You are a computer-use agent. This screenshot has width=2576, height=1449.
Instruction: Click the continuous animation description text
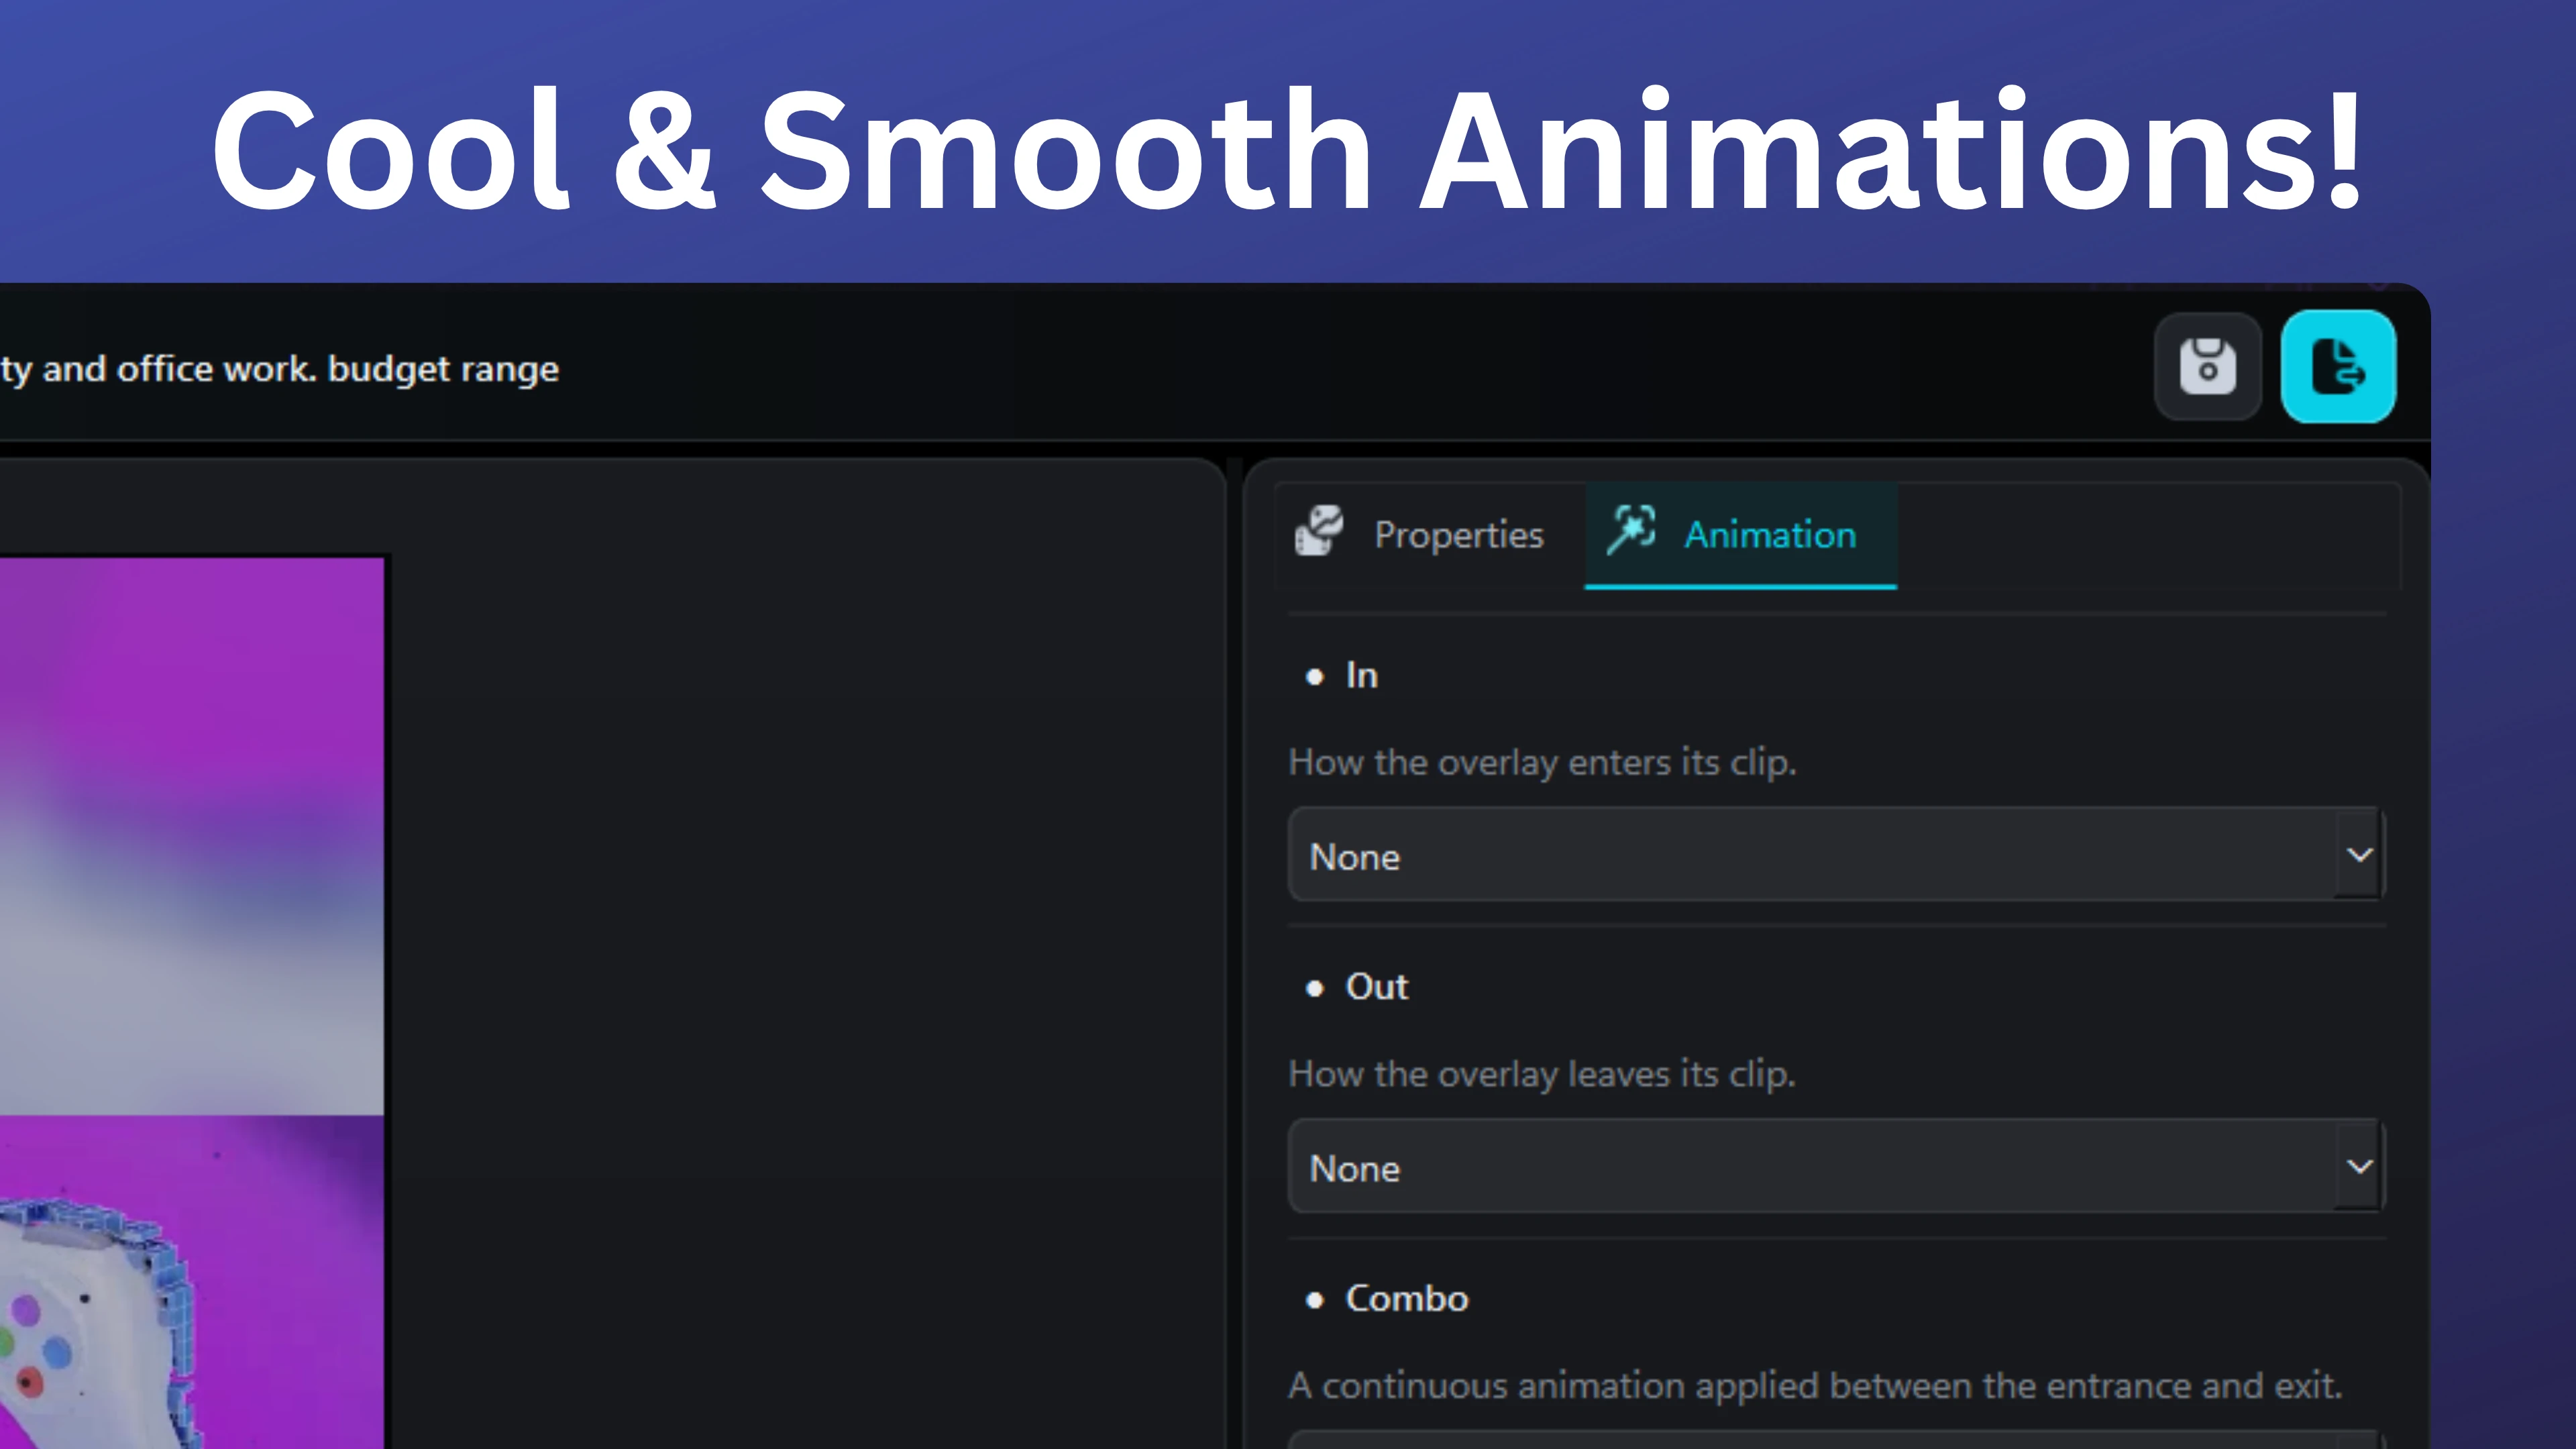[1815, 1386]
